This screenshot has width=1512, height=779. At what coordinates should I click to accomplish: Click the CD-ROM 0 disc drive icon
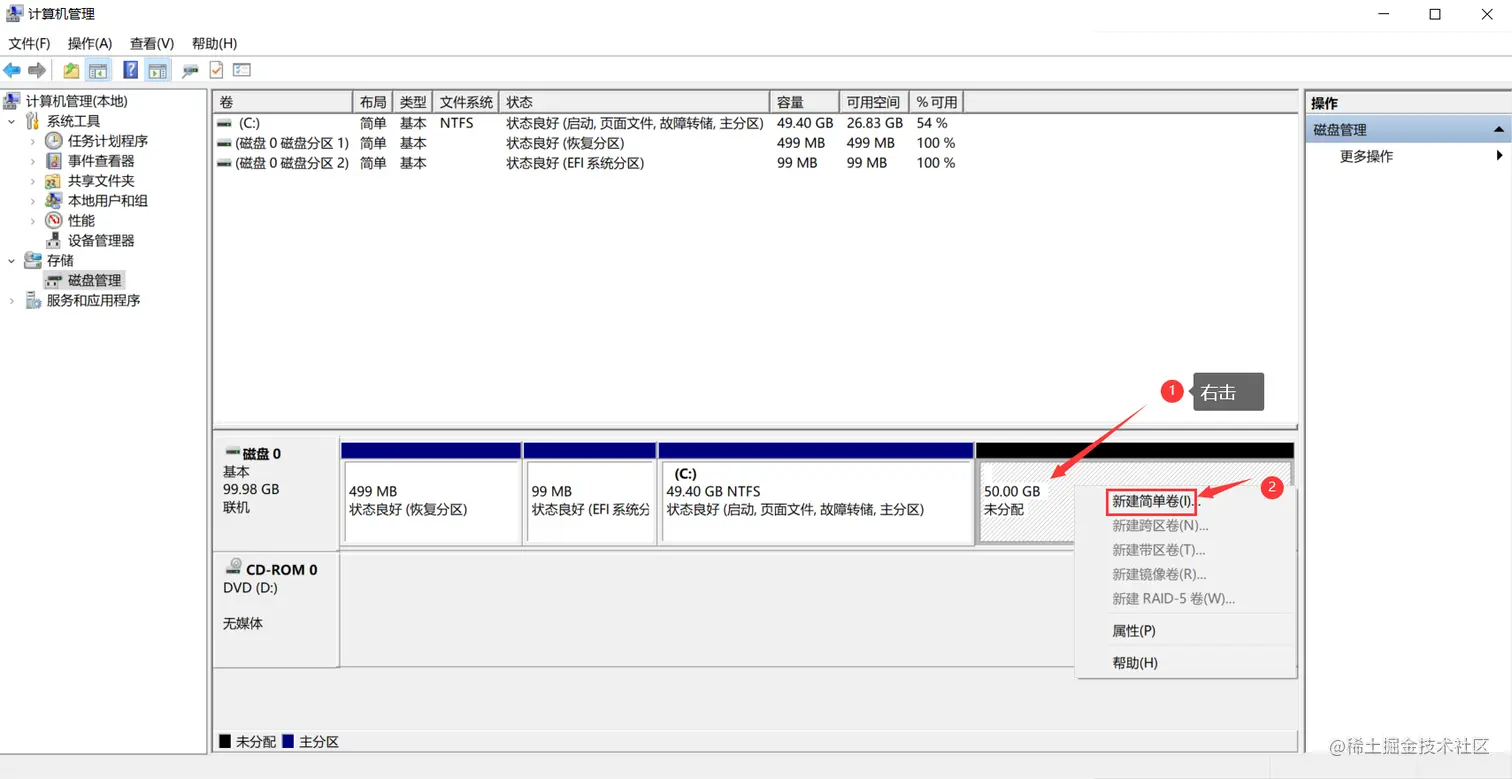[234, 568]
